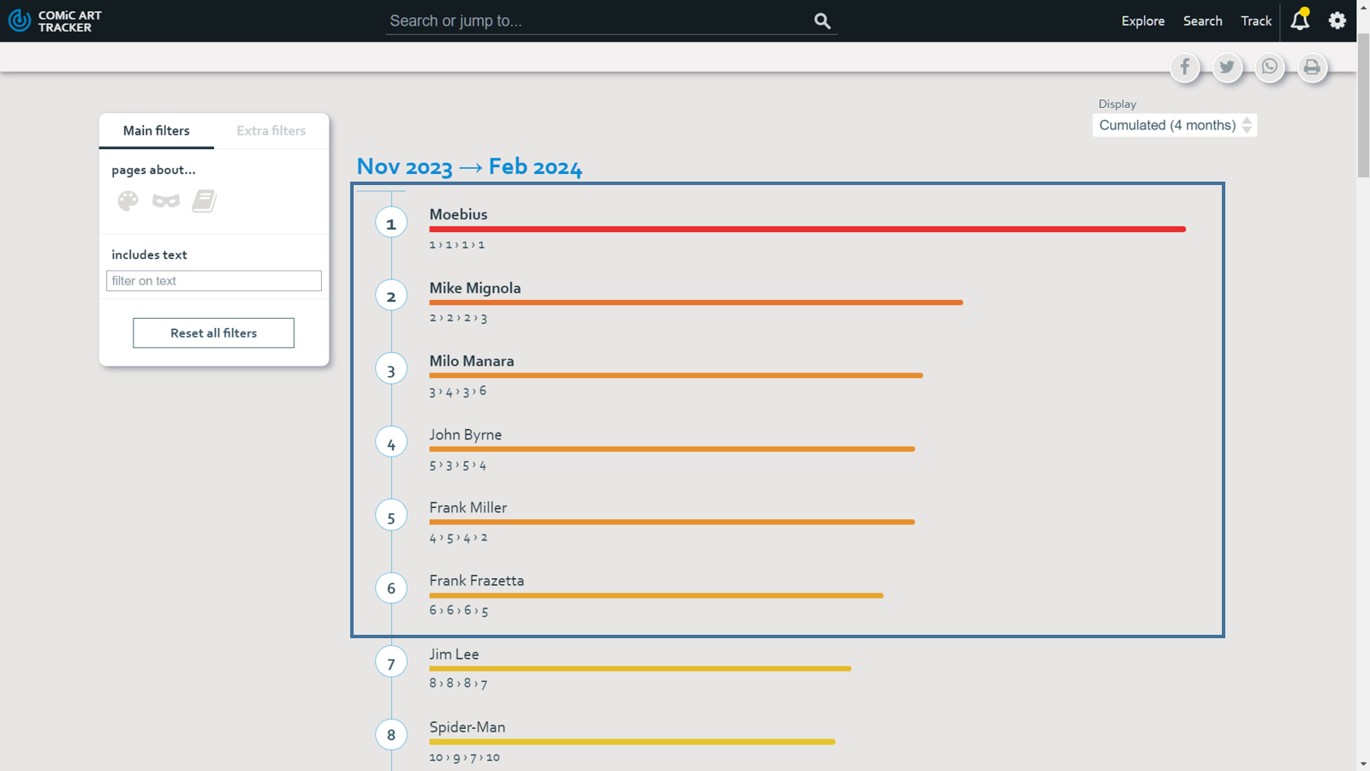Select the Main filters tab
Image resolution: width=1370 pixels, height=771 pixels.
pyautogui.click(x=156, y=131)
